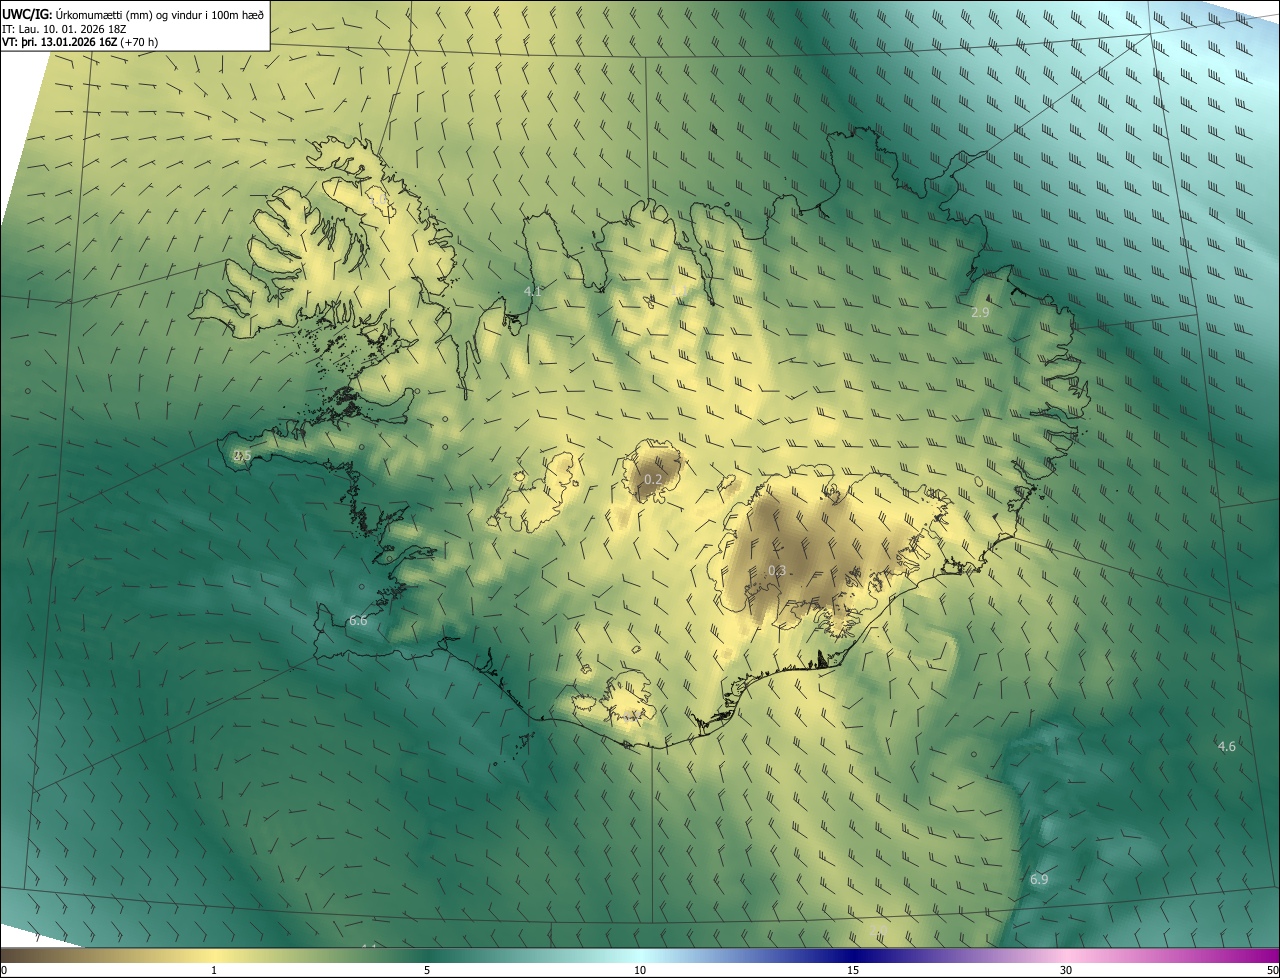Click the colorbar tick label 1
The image size is (1280, 978).
coord(214,970)
